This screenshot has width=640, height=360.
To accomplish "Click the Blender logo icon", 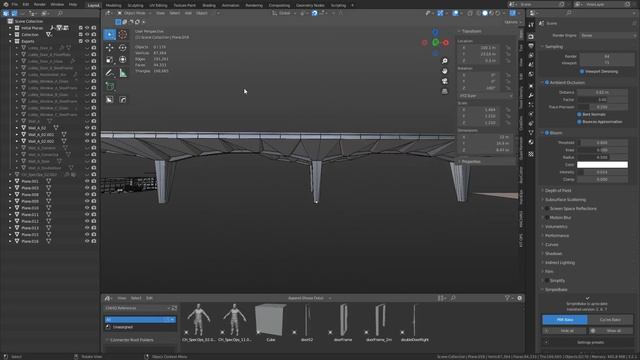I will (5, 4).
